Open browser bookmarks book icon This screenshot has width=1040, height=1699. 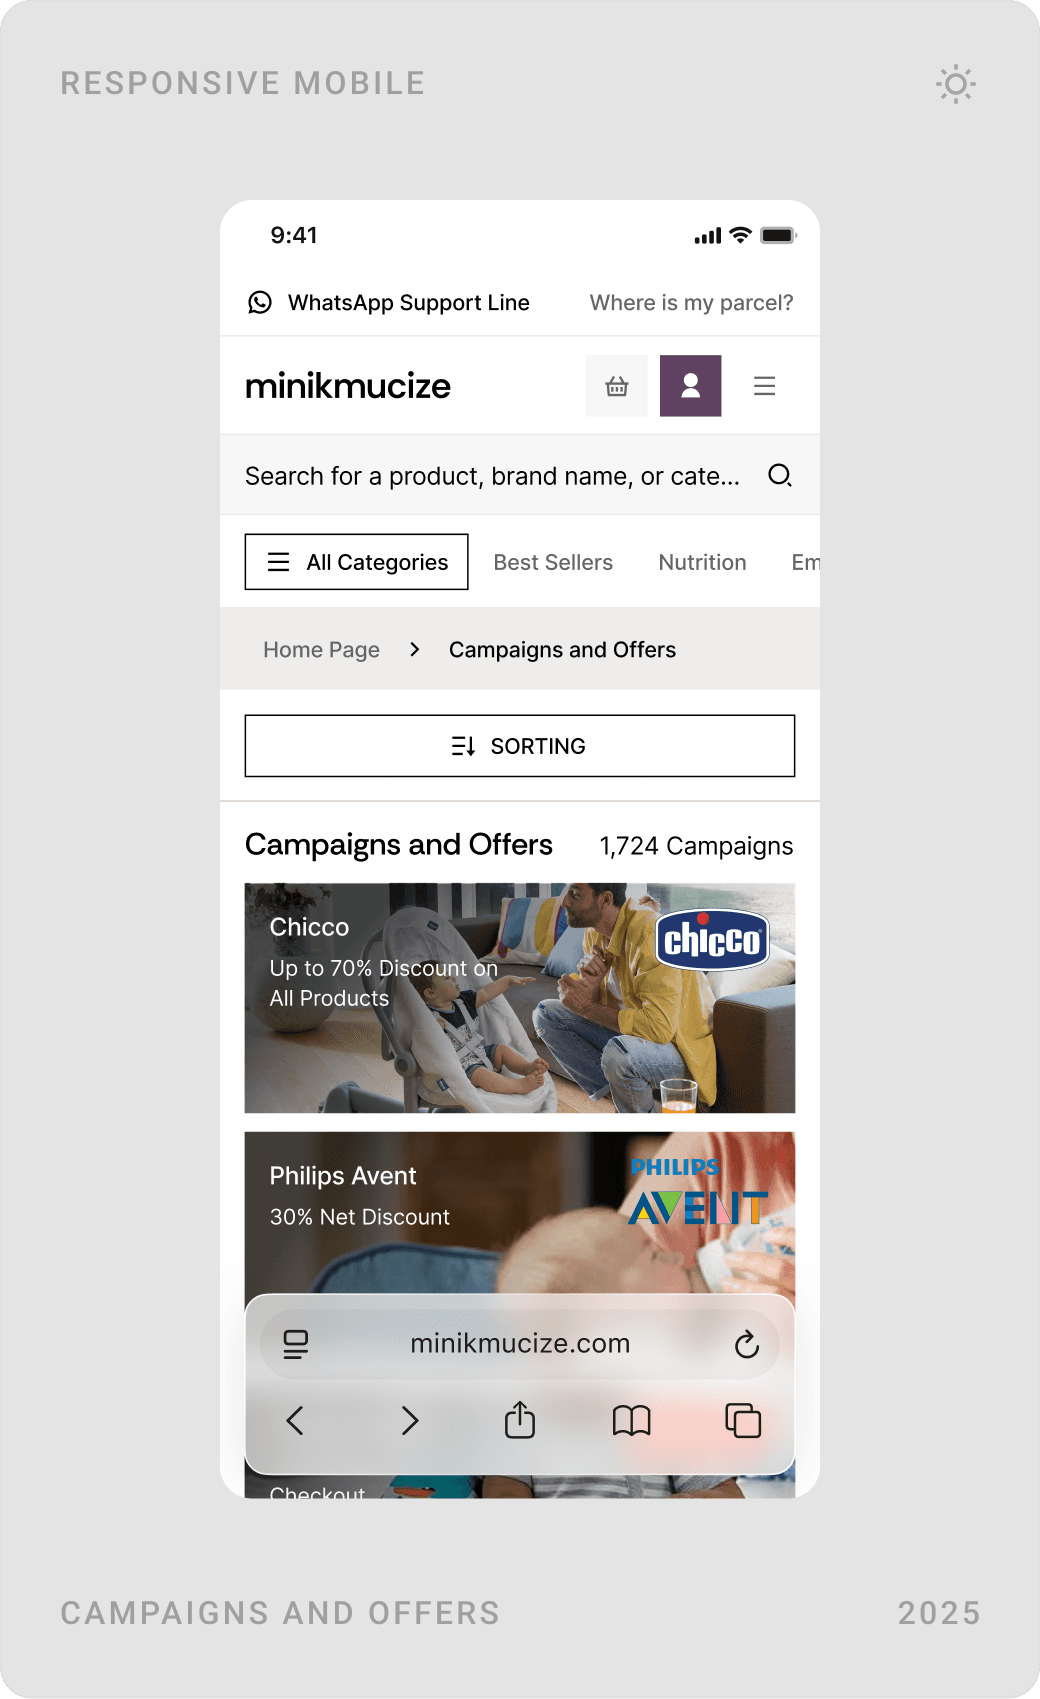pos(632,1420)
